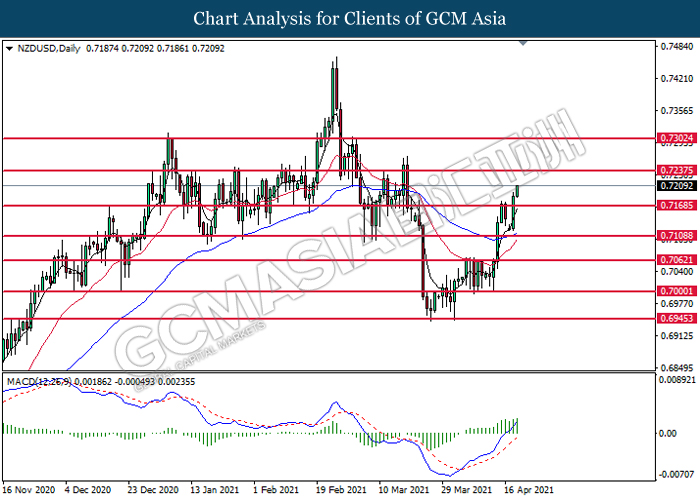Click the 0.74210 price axis value
Screen dimensions: 700x500
677,79
